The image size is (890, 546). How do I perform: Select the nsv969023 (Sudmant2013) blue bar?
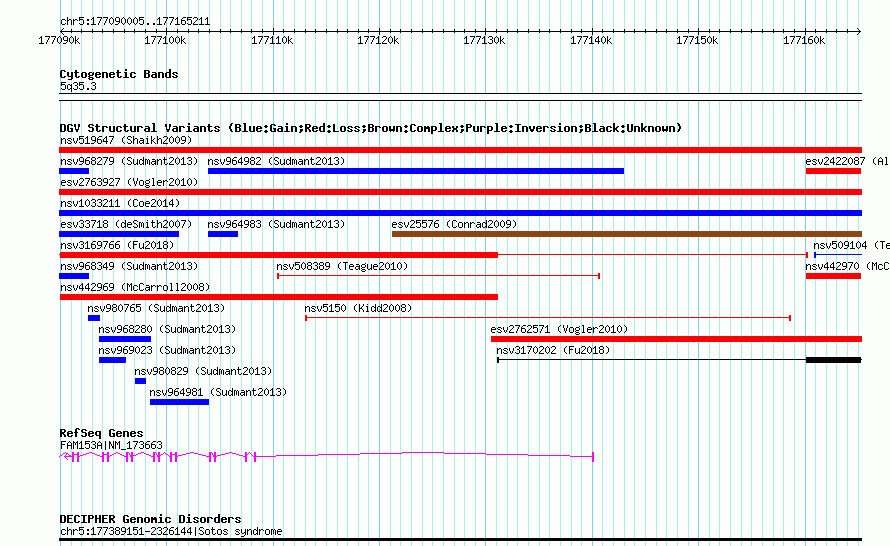[112, 360]
